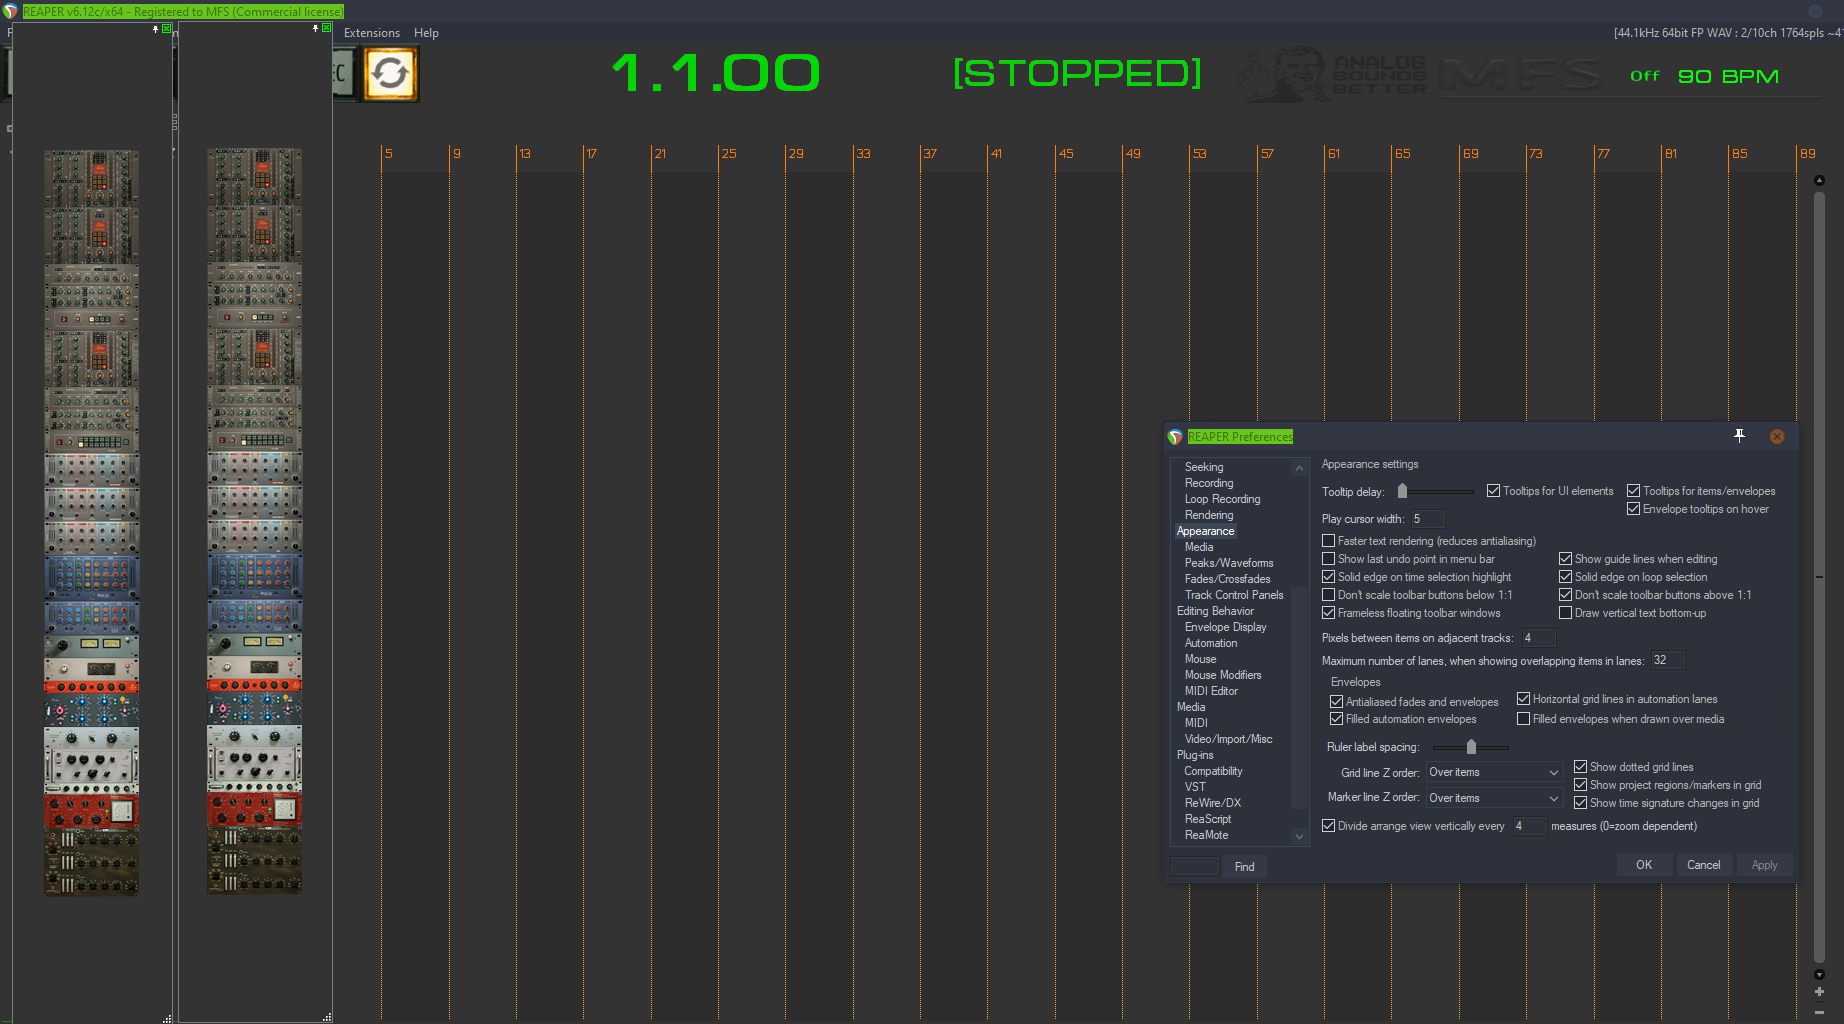This screenshot has height=1024, width=1844.
Task: Uncheck Frameless floating toolbar windows
Action: pyautogui.click(x=1328, y=613)
